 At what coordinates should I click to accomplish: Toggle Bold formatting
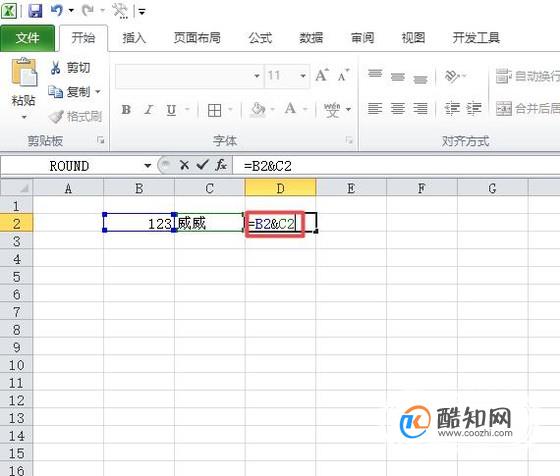point(126,110)
